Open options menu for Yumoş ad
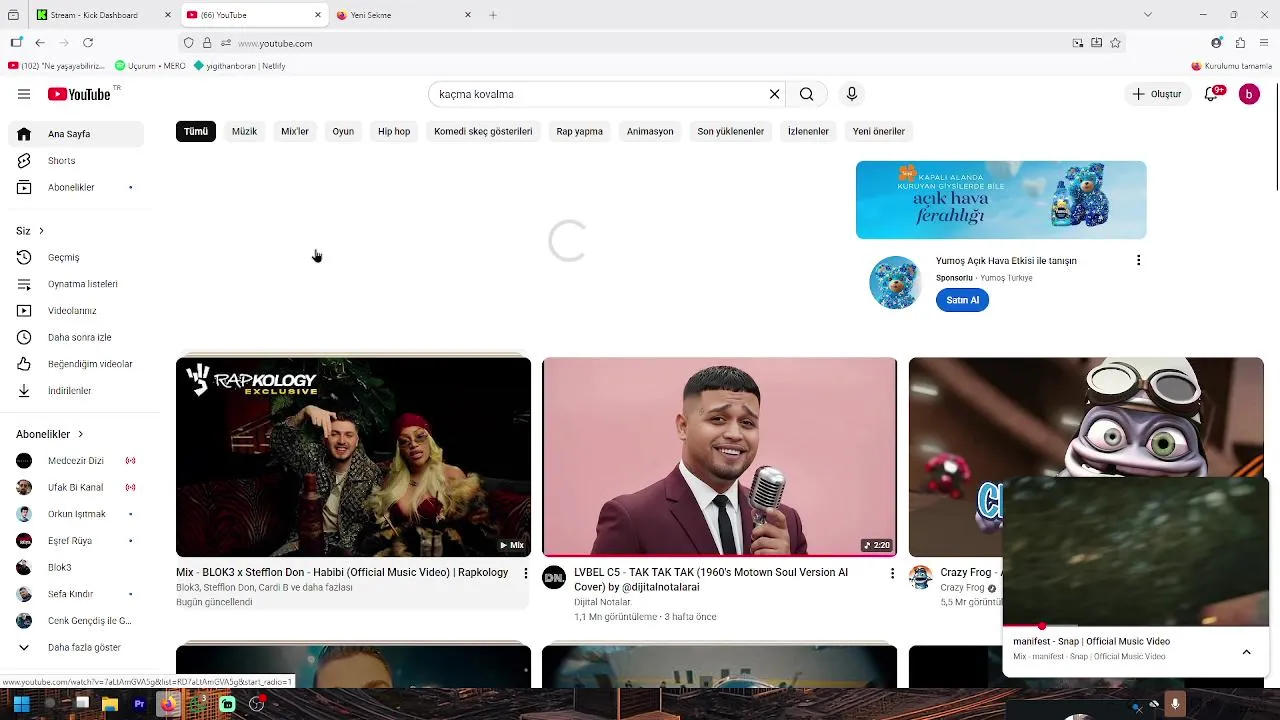Screen dimensions: 1280x720 pos(1138,261)
